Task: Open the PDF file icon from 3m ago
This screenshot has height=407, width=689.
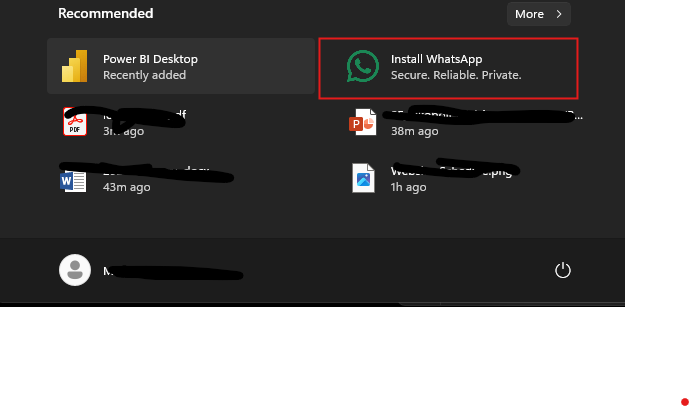Action: pyautogui.click(x=75, y=122)
